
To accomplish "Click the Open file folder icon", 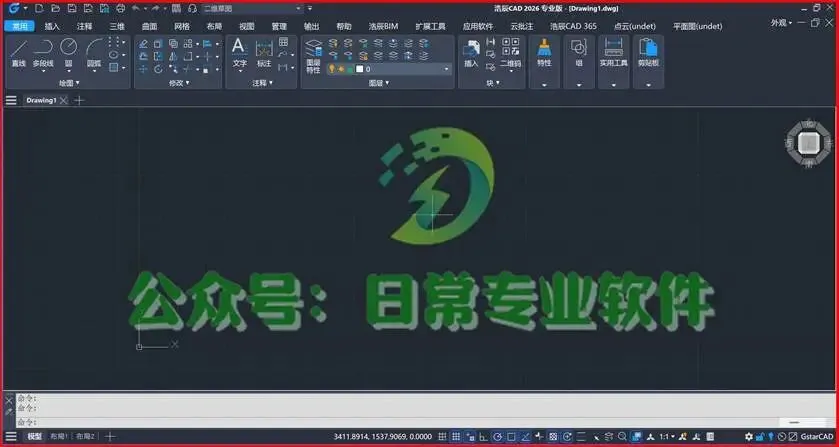I will point(55,9).
